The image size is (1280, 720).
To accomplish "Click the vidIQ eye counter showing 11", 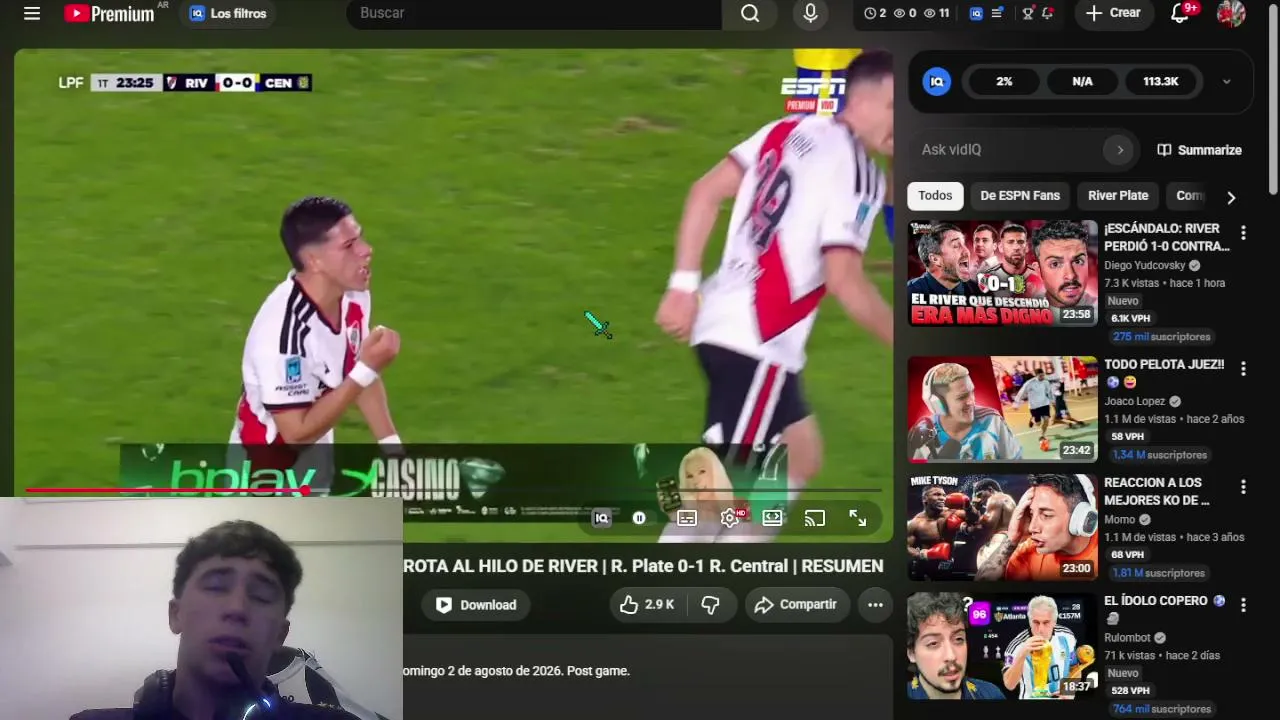I will [x=937, y=13].
